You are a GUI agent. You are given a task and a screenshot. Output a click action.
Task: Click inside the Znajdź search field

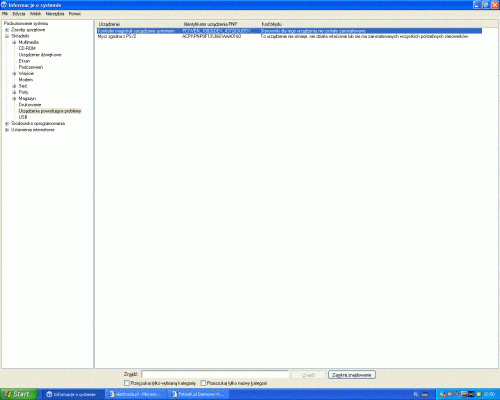pyautogui.click(x=215, y=375)
